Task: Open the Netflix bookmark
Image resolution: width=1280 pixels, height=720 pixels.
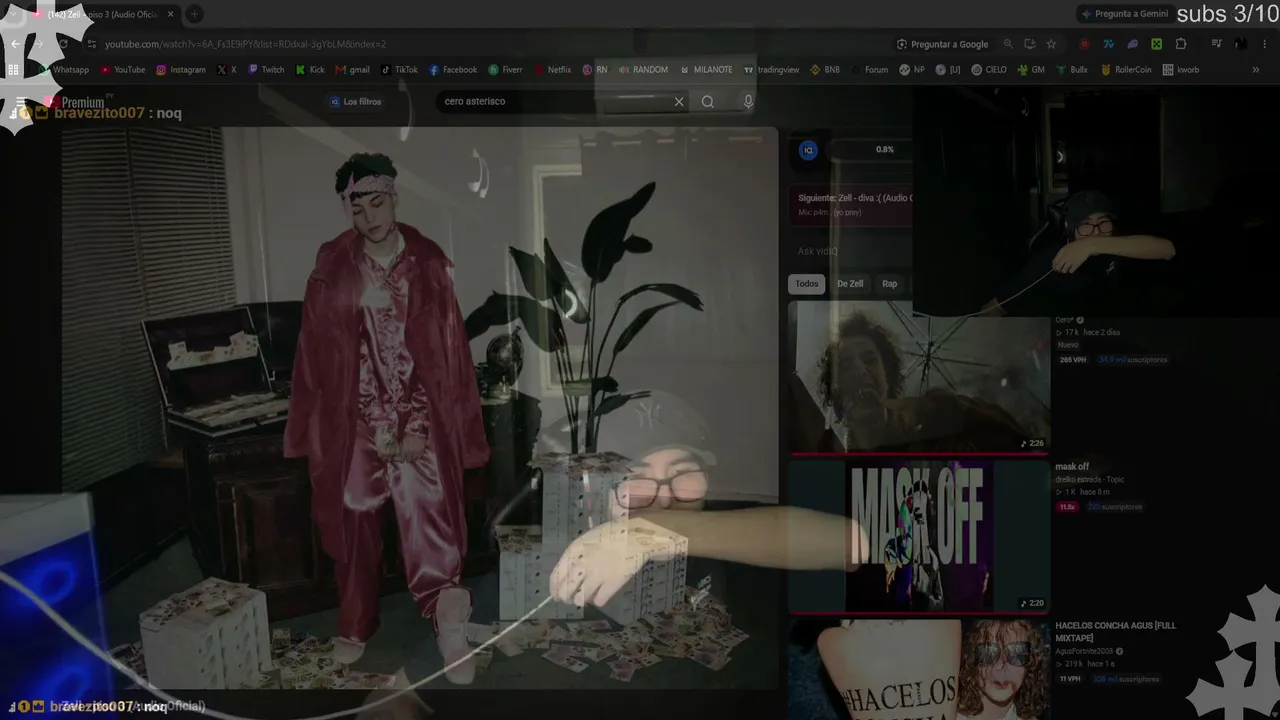Action: 553,70
